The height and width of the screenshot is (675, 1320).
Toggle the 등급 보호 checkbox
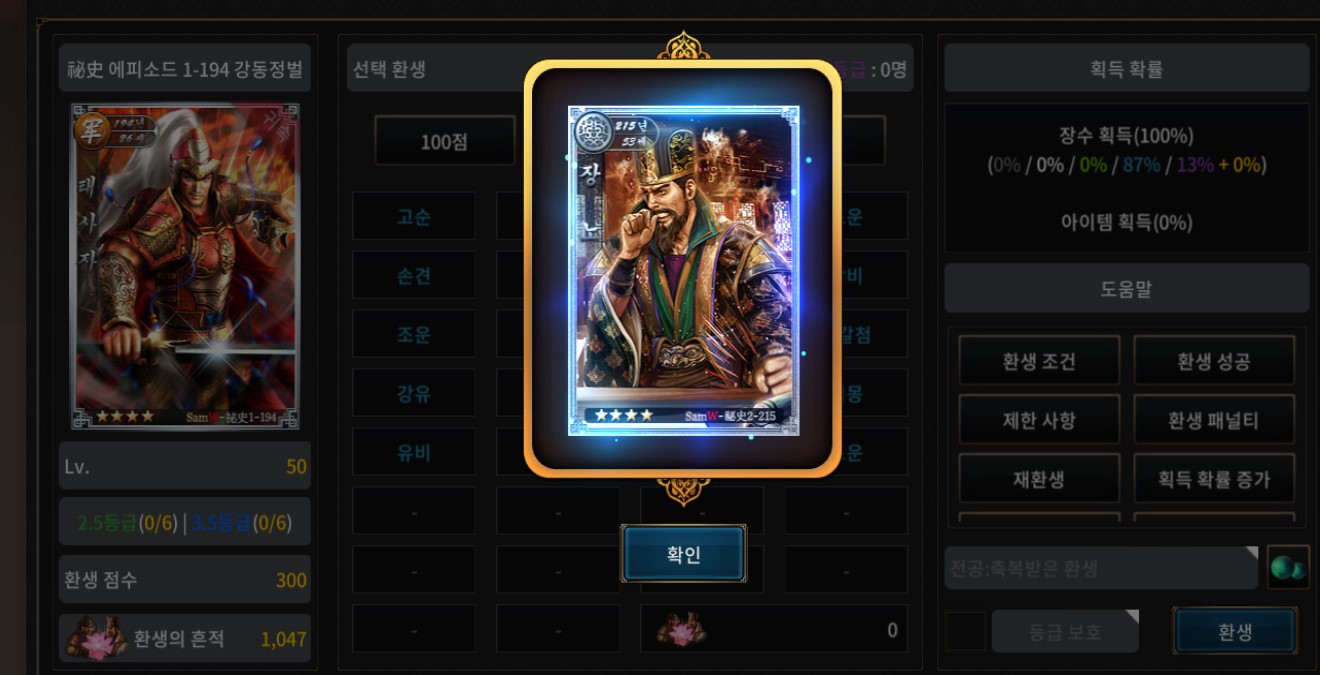[965, 631]
